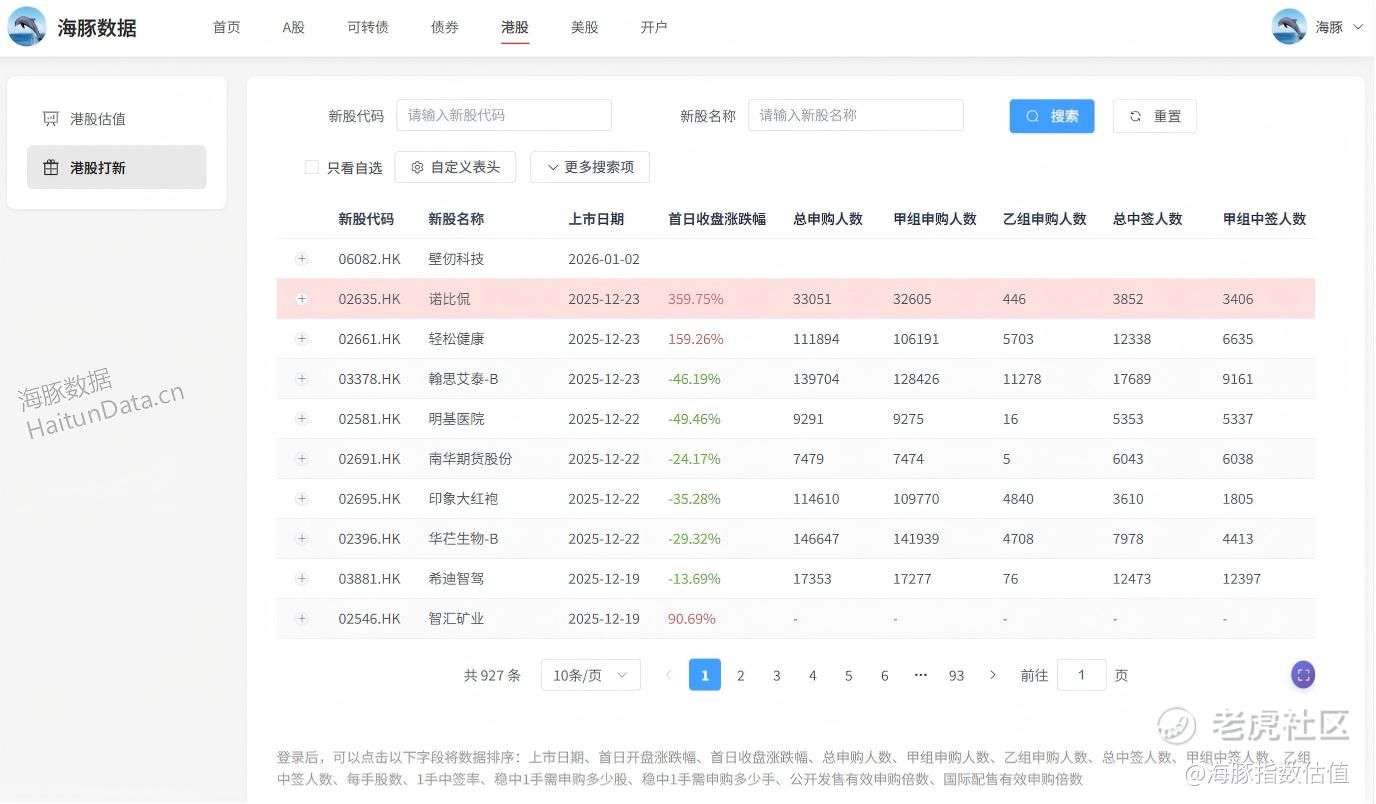The image size is (1376, 804).
Task: Jump to last page 93
Action: [956, 675]
